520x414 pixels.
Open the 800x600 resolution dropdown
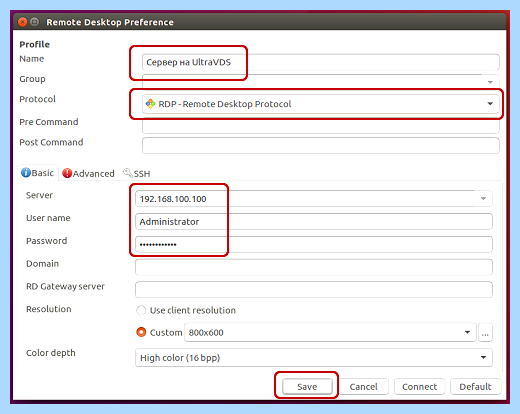pyautogui.click(x=330, y=332)
